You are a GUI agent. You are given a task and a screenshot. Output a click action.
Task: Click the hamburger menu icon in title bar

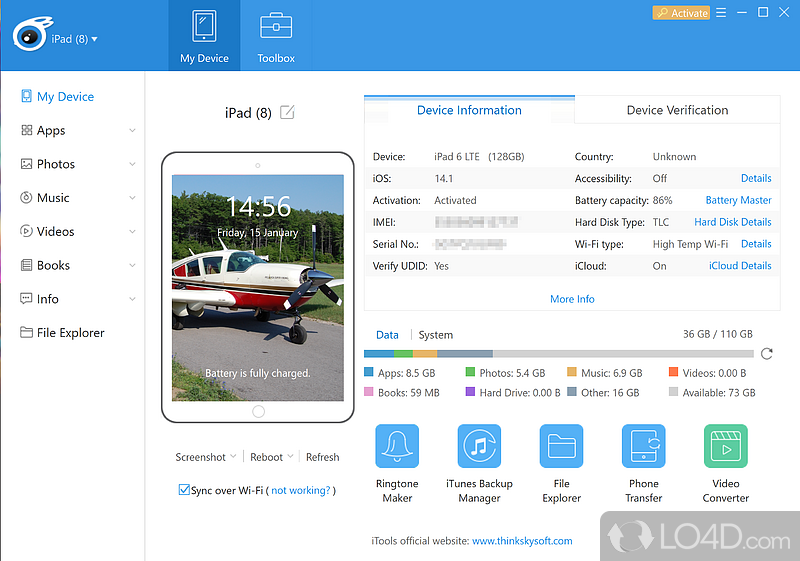[x=721, y=13]
